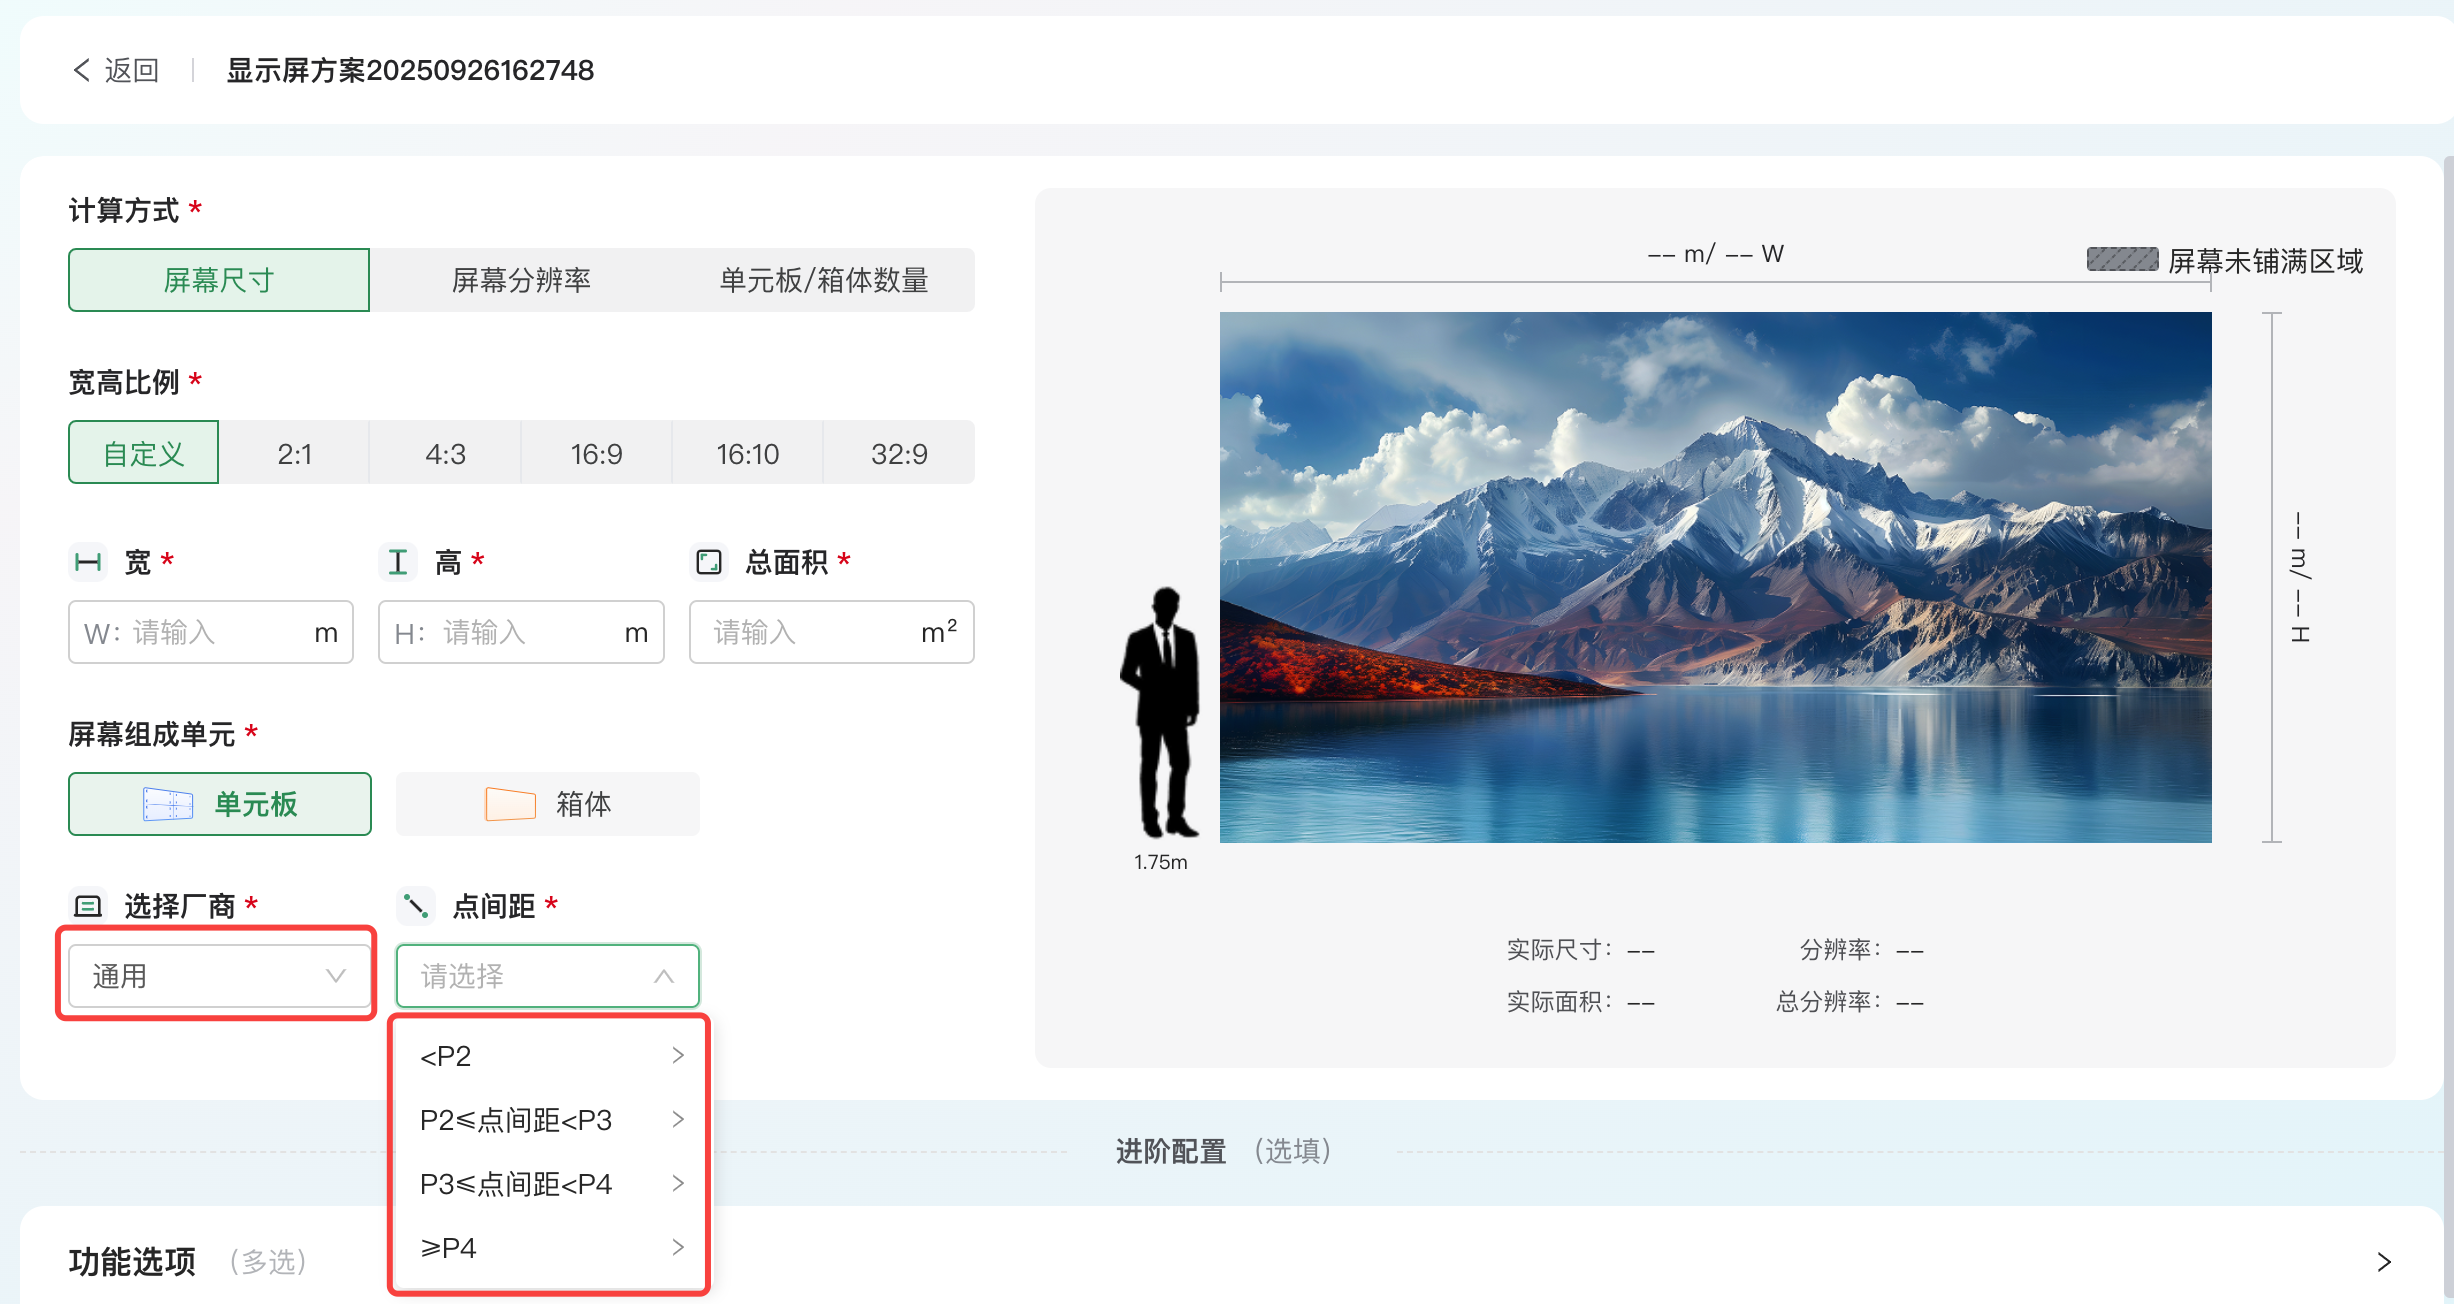The width and height of the screenshot is (2454, 1304).
Task: Select the 16:9 aspect ratio option
Action: point(596,454)
